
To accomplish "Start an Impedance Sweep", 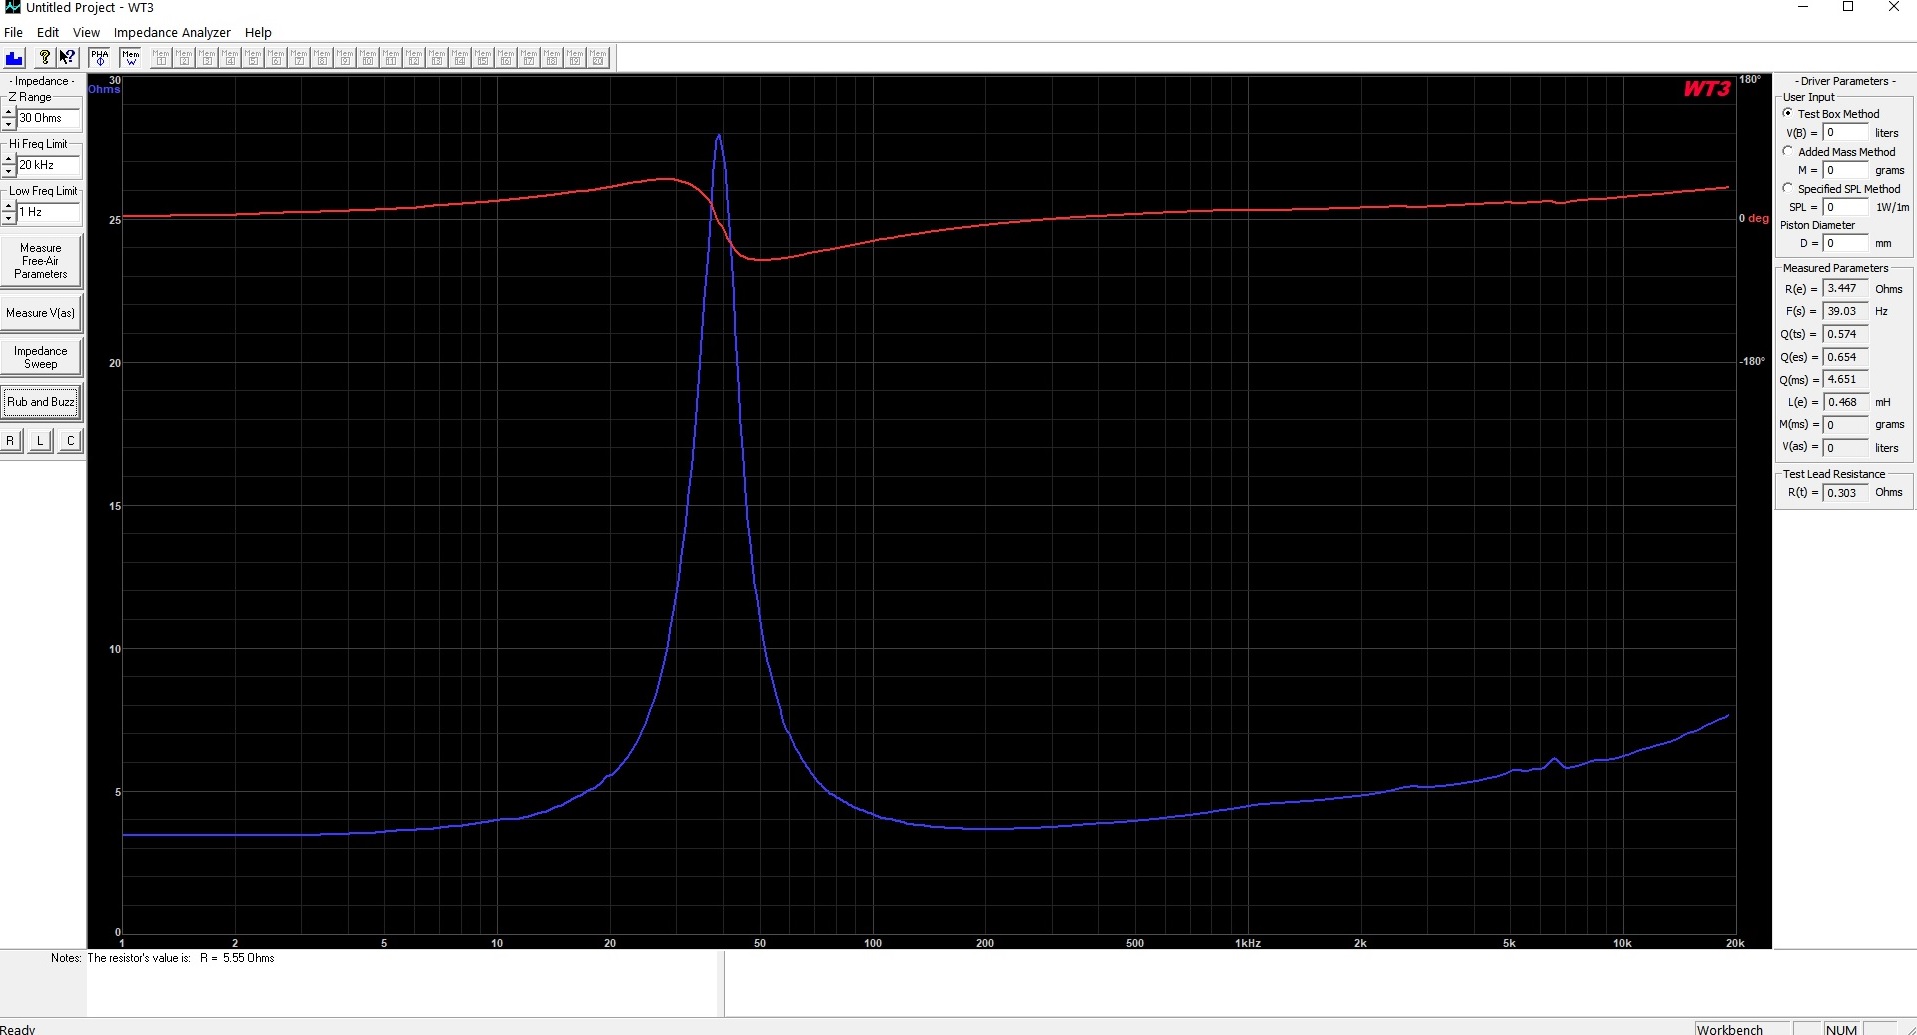I will click(41, 357).
